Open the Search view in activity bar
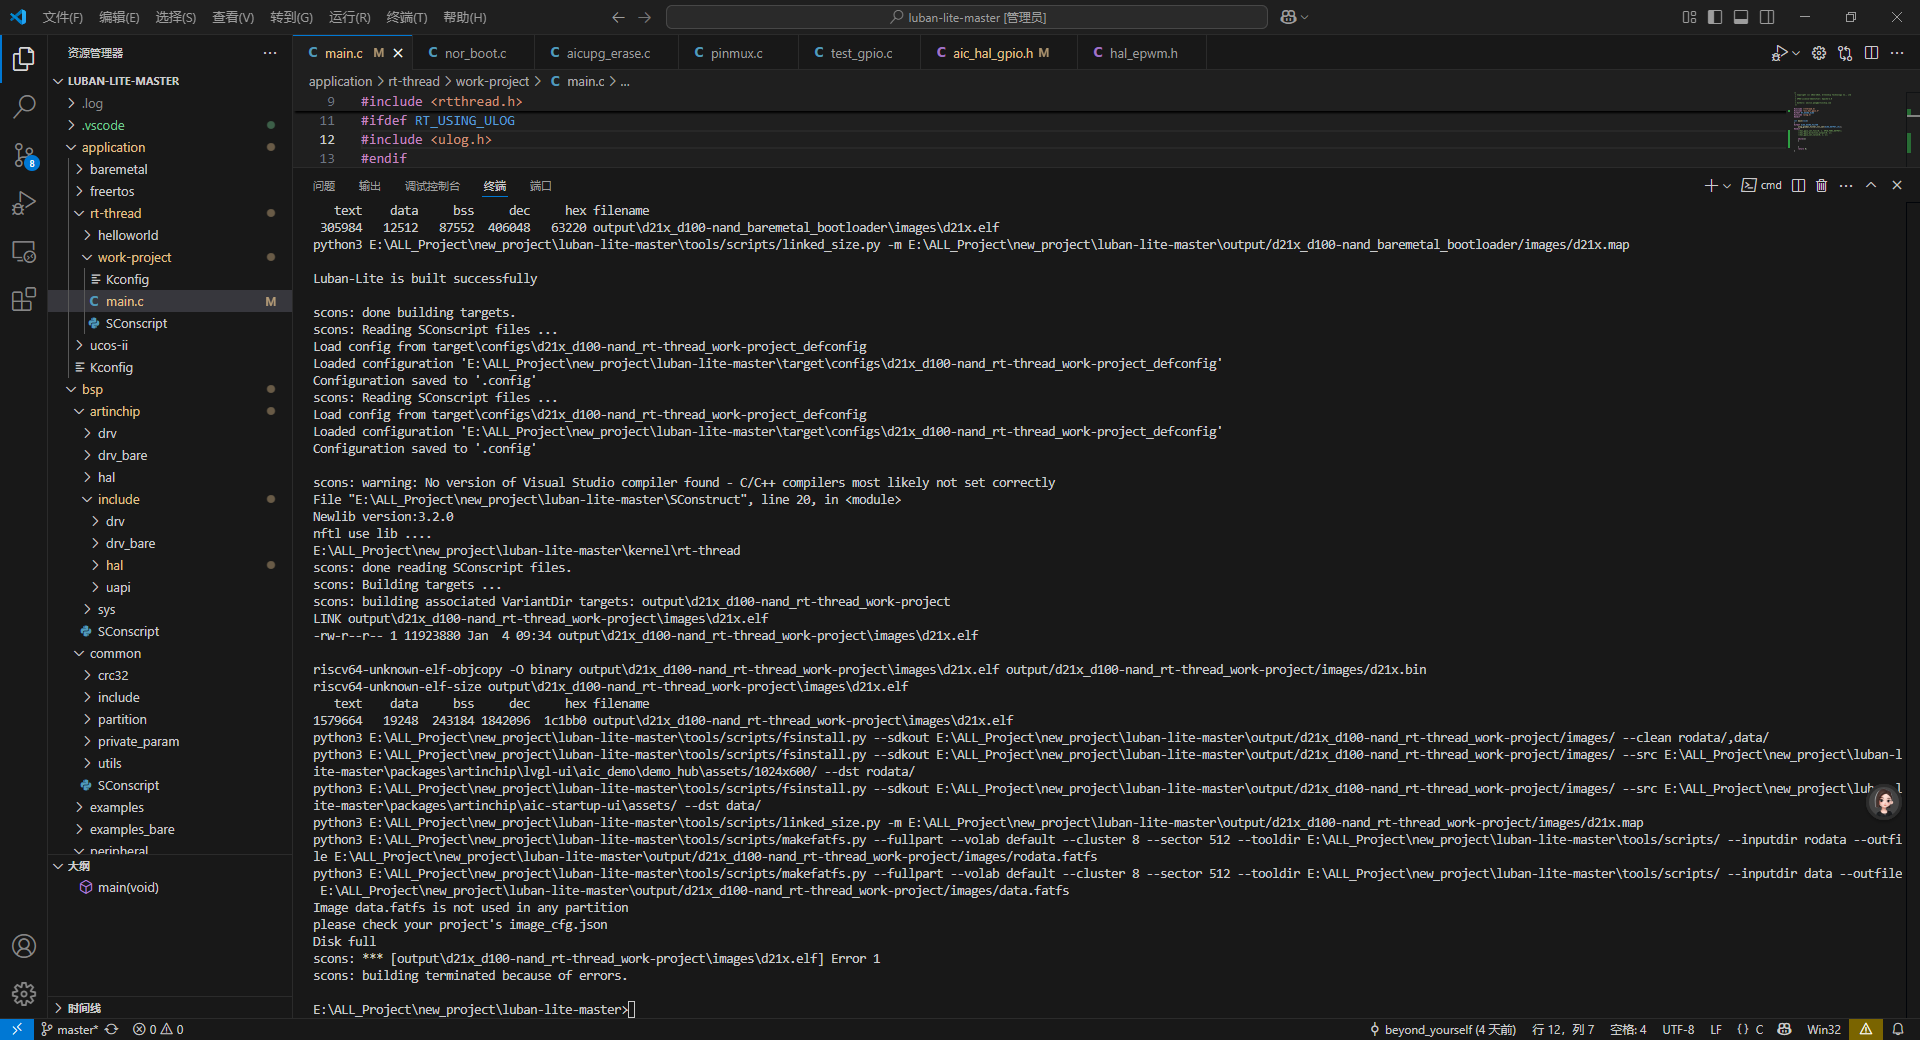1920x1040 pixels. pos(24,106)
